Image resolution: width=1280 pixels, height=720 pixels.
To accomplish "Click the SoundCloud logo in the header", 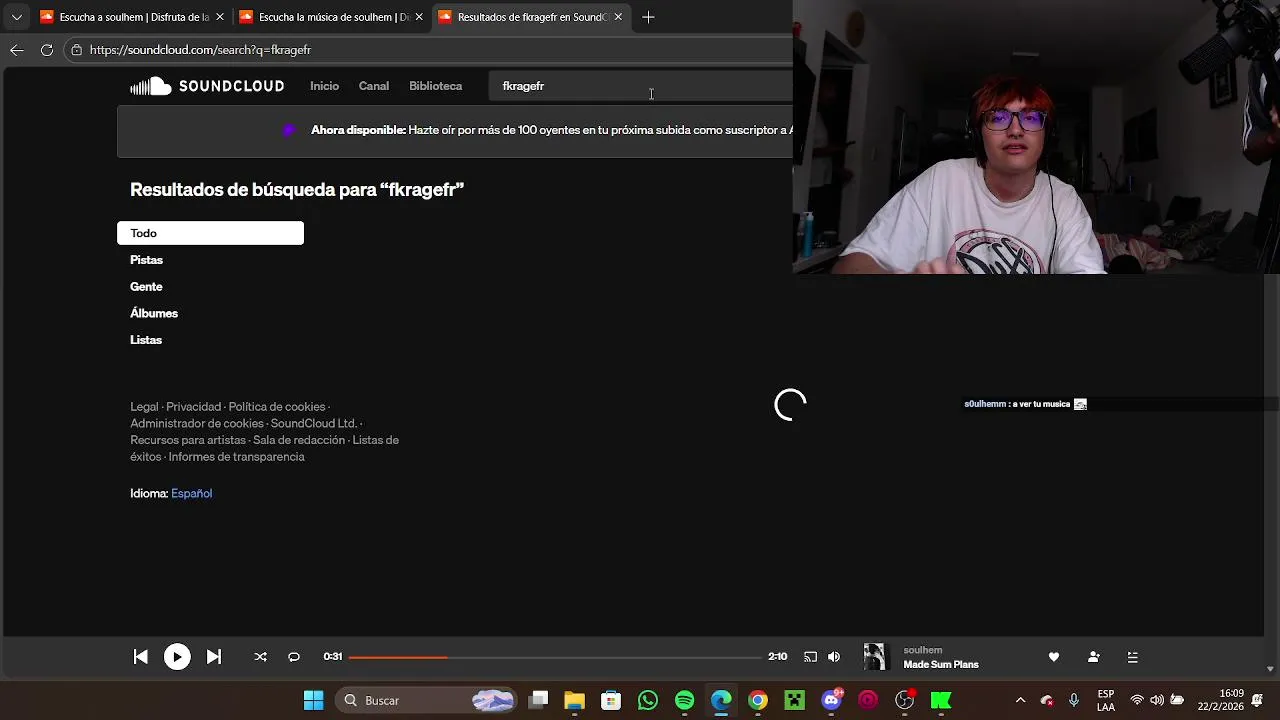I will [207, 86].
